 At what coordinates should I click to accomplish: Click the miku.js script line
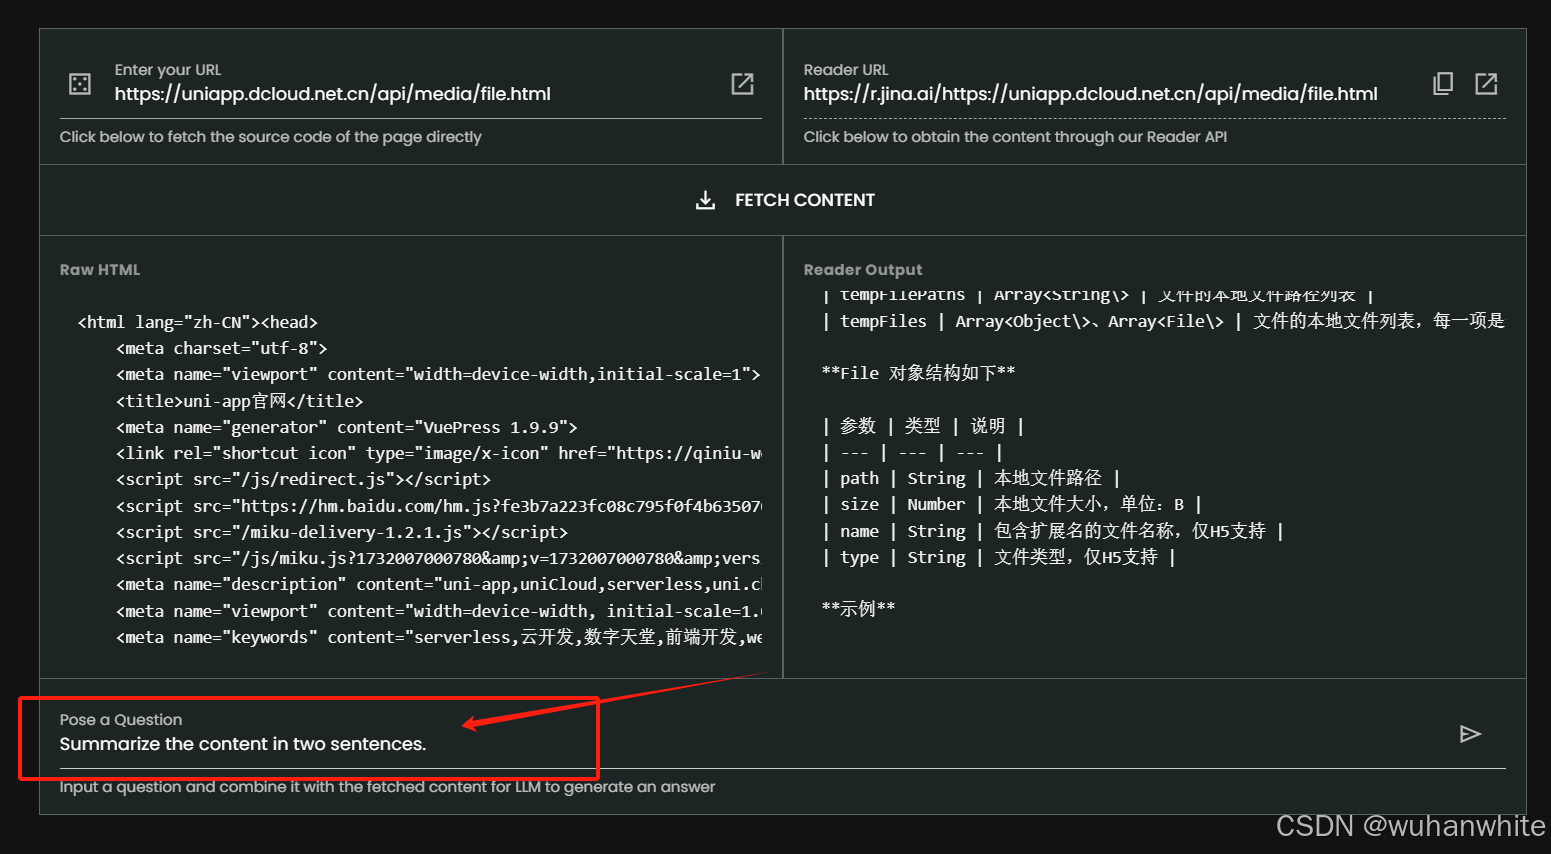pos(439,558)
